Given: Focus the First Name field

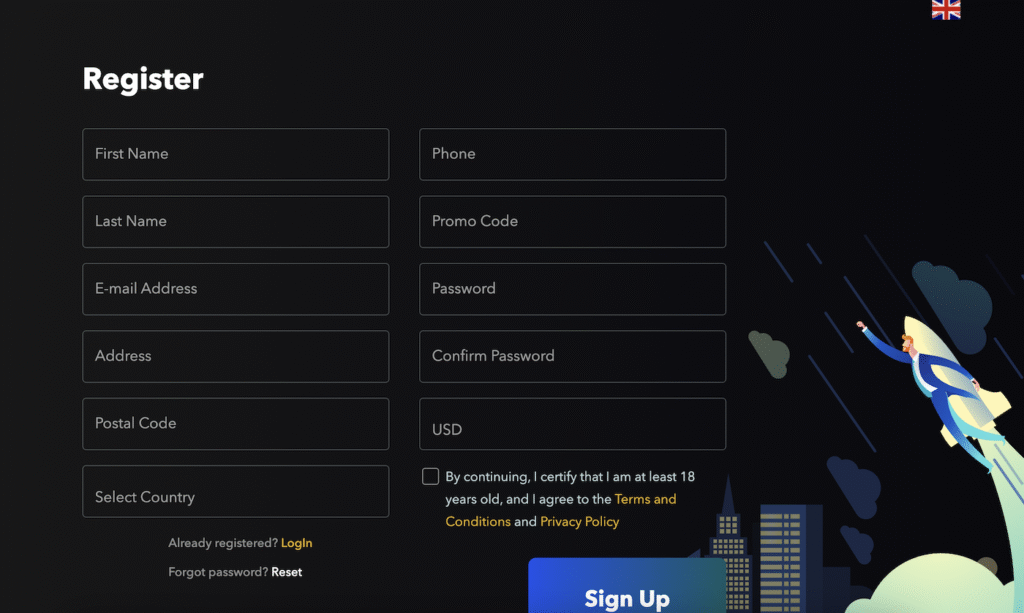Looking at the screenshot, I should pos(236,154).
